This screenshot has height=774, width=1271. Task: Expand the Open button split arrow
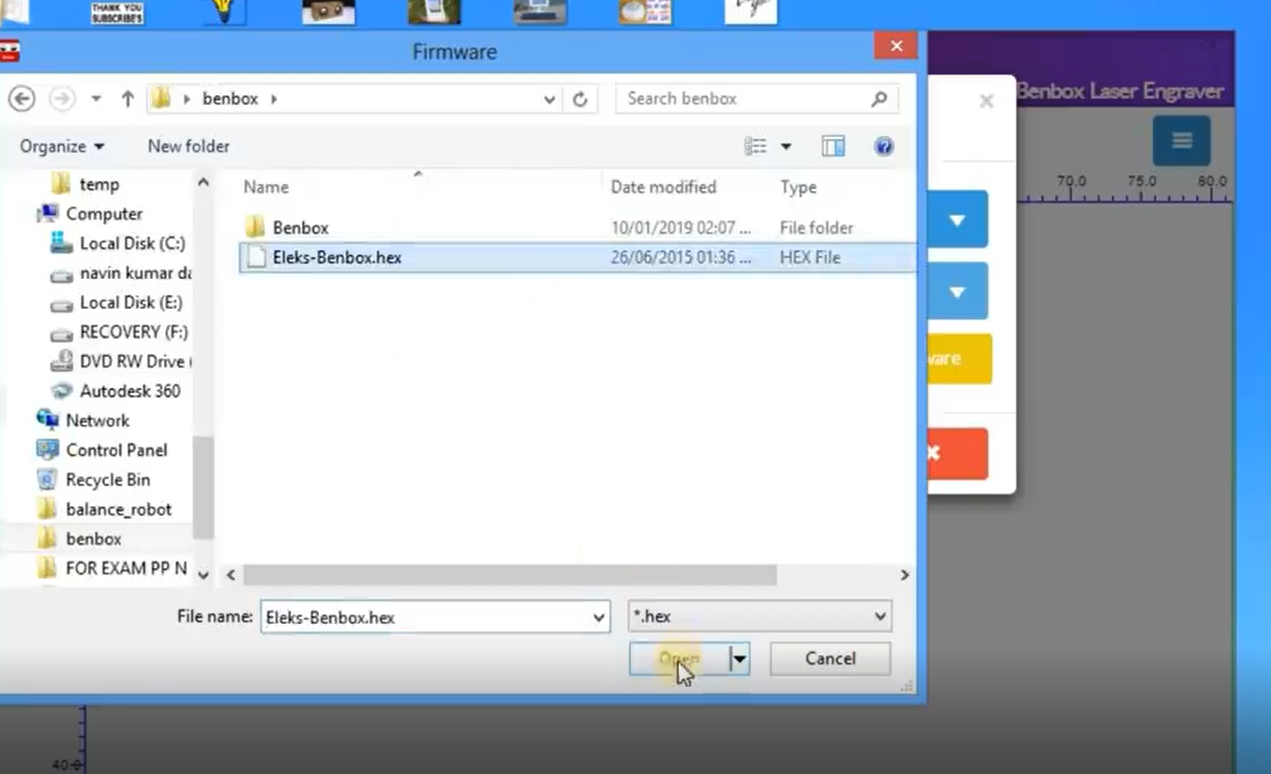tap(739, 659)
